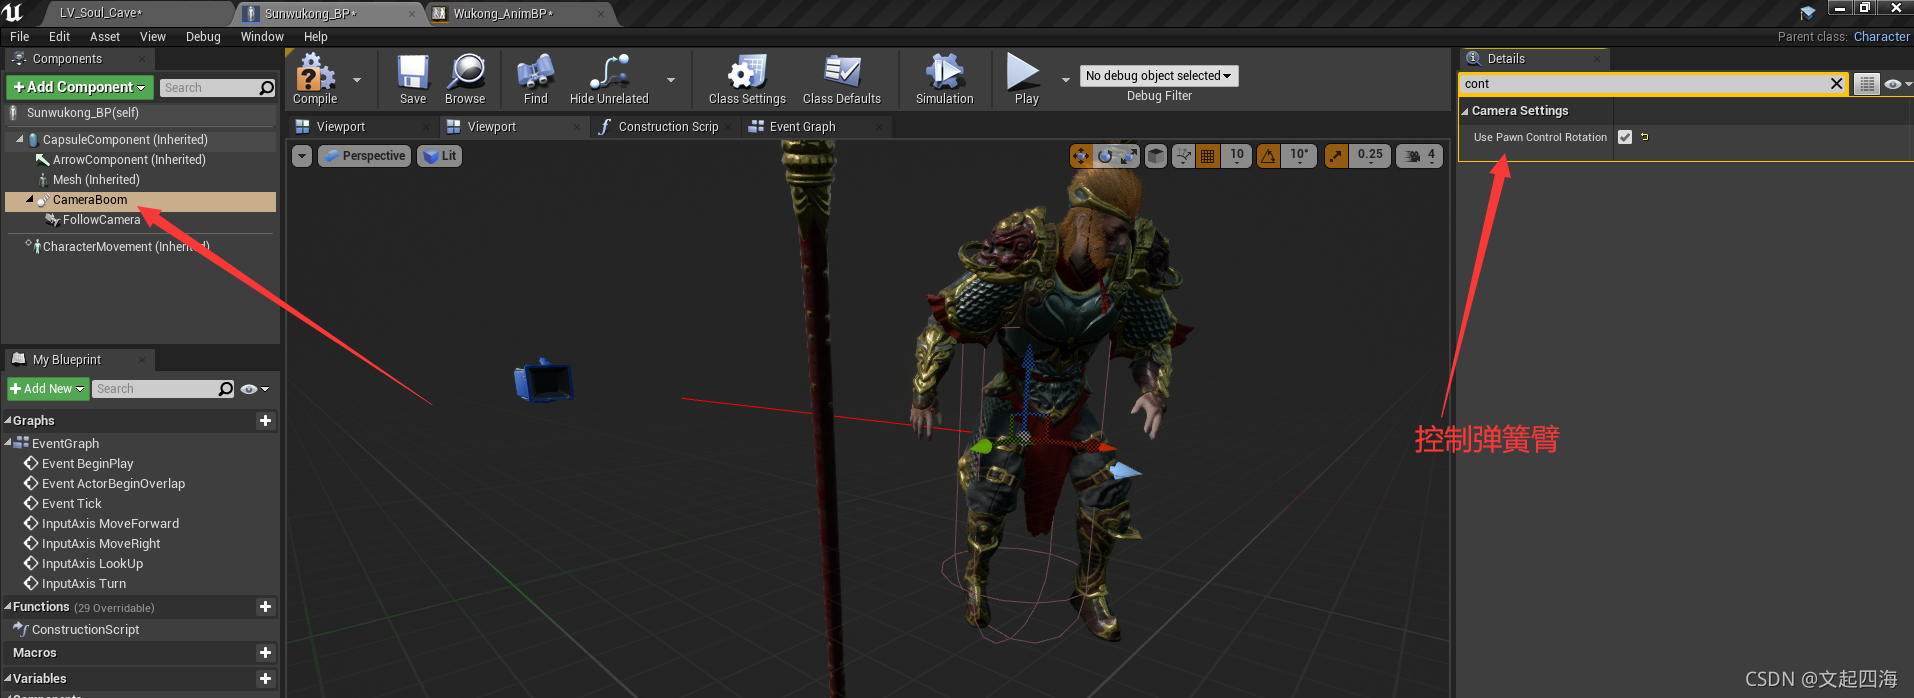Toggle rotation angle snapping in the viewport toolbar
Screen dimensions: 1914x698
click(1268, 156)
